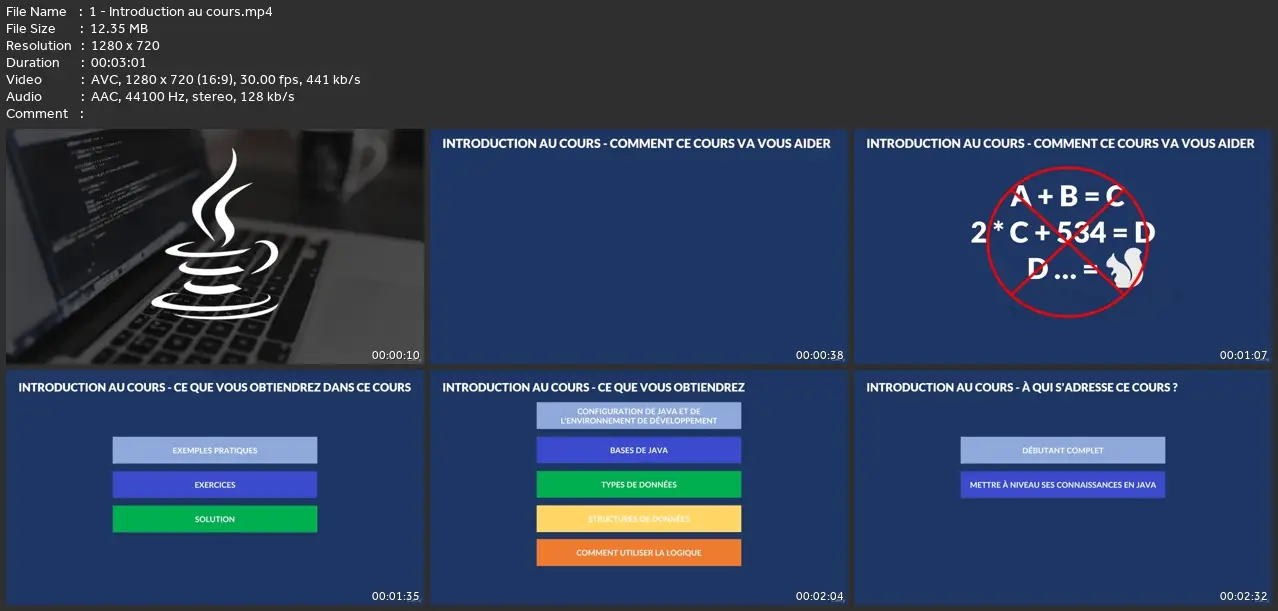Screen dimensions: 1278x611
Task: Click the audio info line starting with 'AAC'
Action: (193, 97)
